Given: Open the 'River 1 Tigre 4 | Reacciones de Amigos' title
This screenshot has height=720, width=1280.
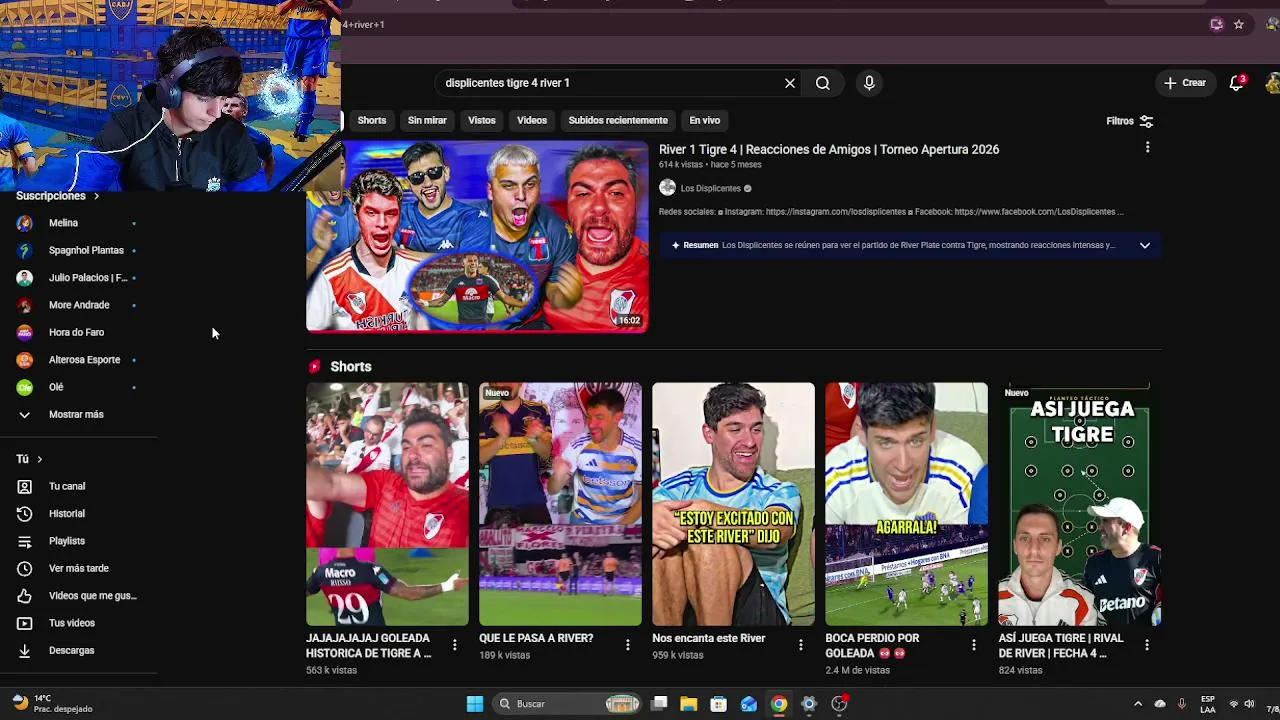Looking at the screenshot, I should click(x=829, y=149).
